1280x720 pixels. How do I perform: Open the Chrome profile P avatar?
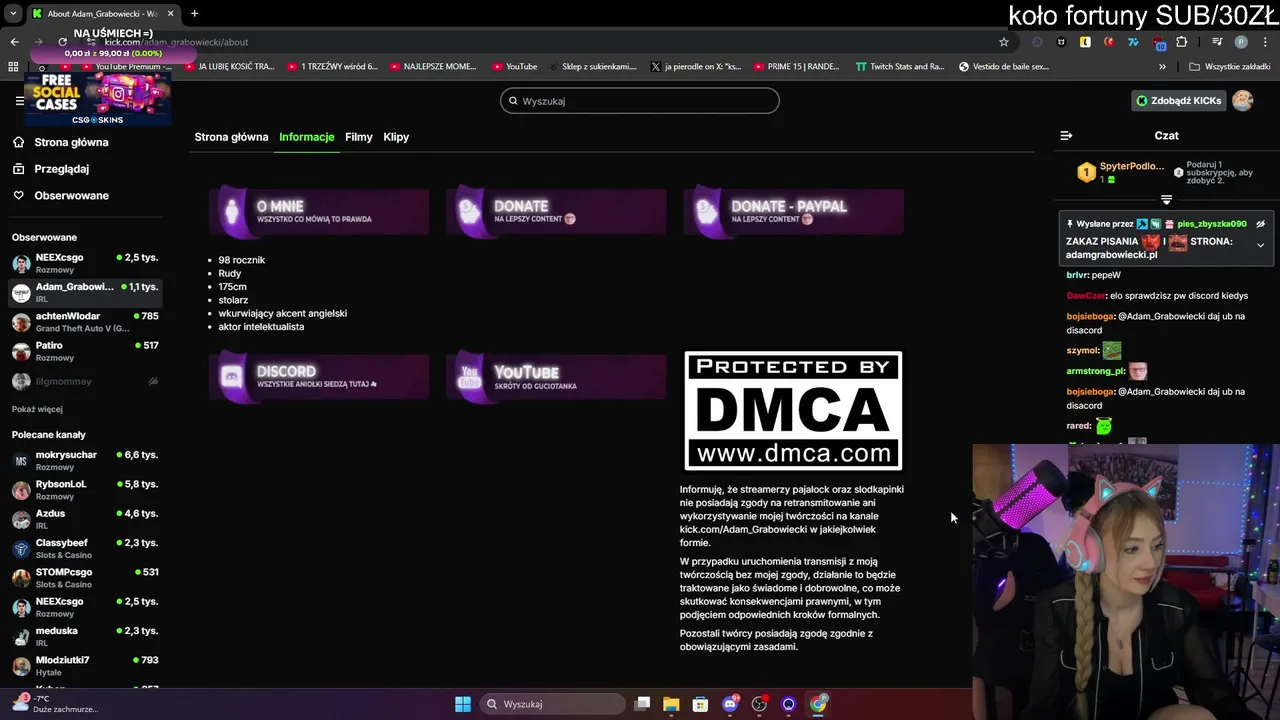[1241, 42]
